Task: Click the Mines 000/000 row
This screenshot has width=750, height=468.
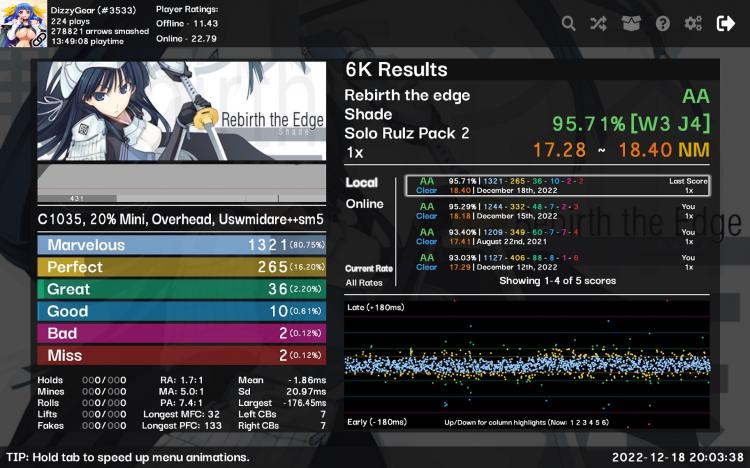Action: (x=82, y=391)
